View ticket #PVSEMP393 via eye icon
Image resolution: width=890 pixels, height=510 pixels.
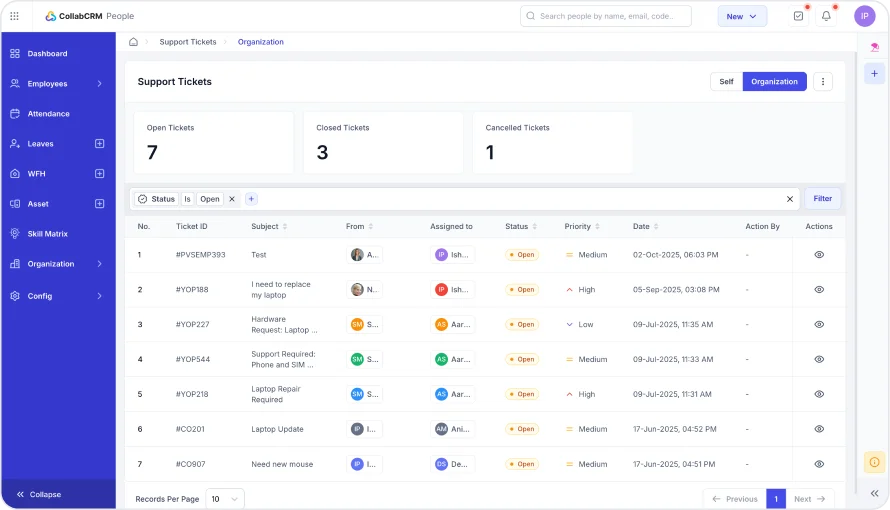[818, 255]
